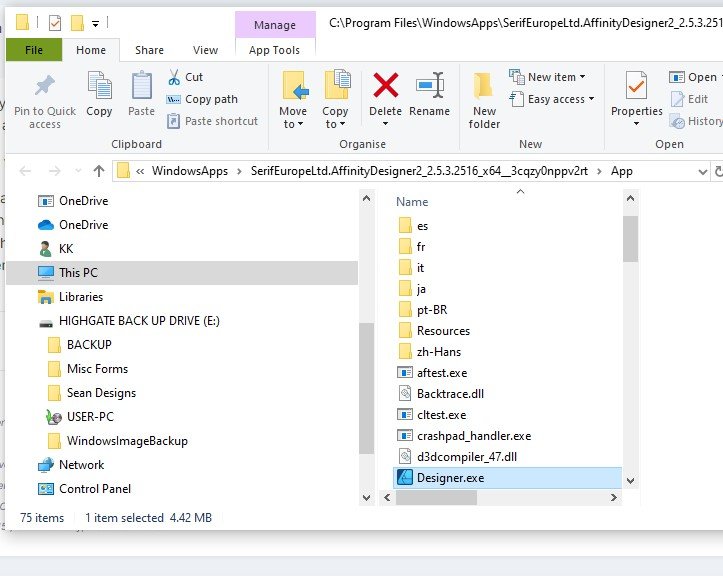This screenshot has height=583, width=723.
Task: Delete the selected file
Action: (385, 95)
